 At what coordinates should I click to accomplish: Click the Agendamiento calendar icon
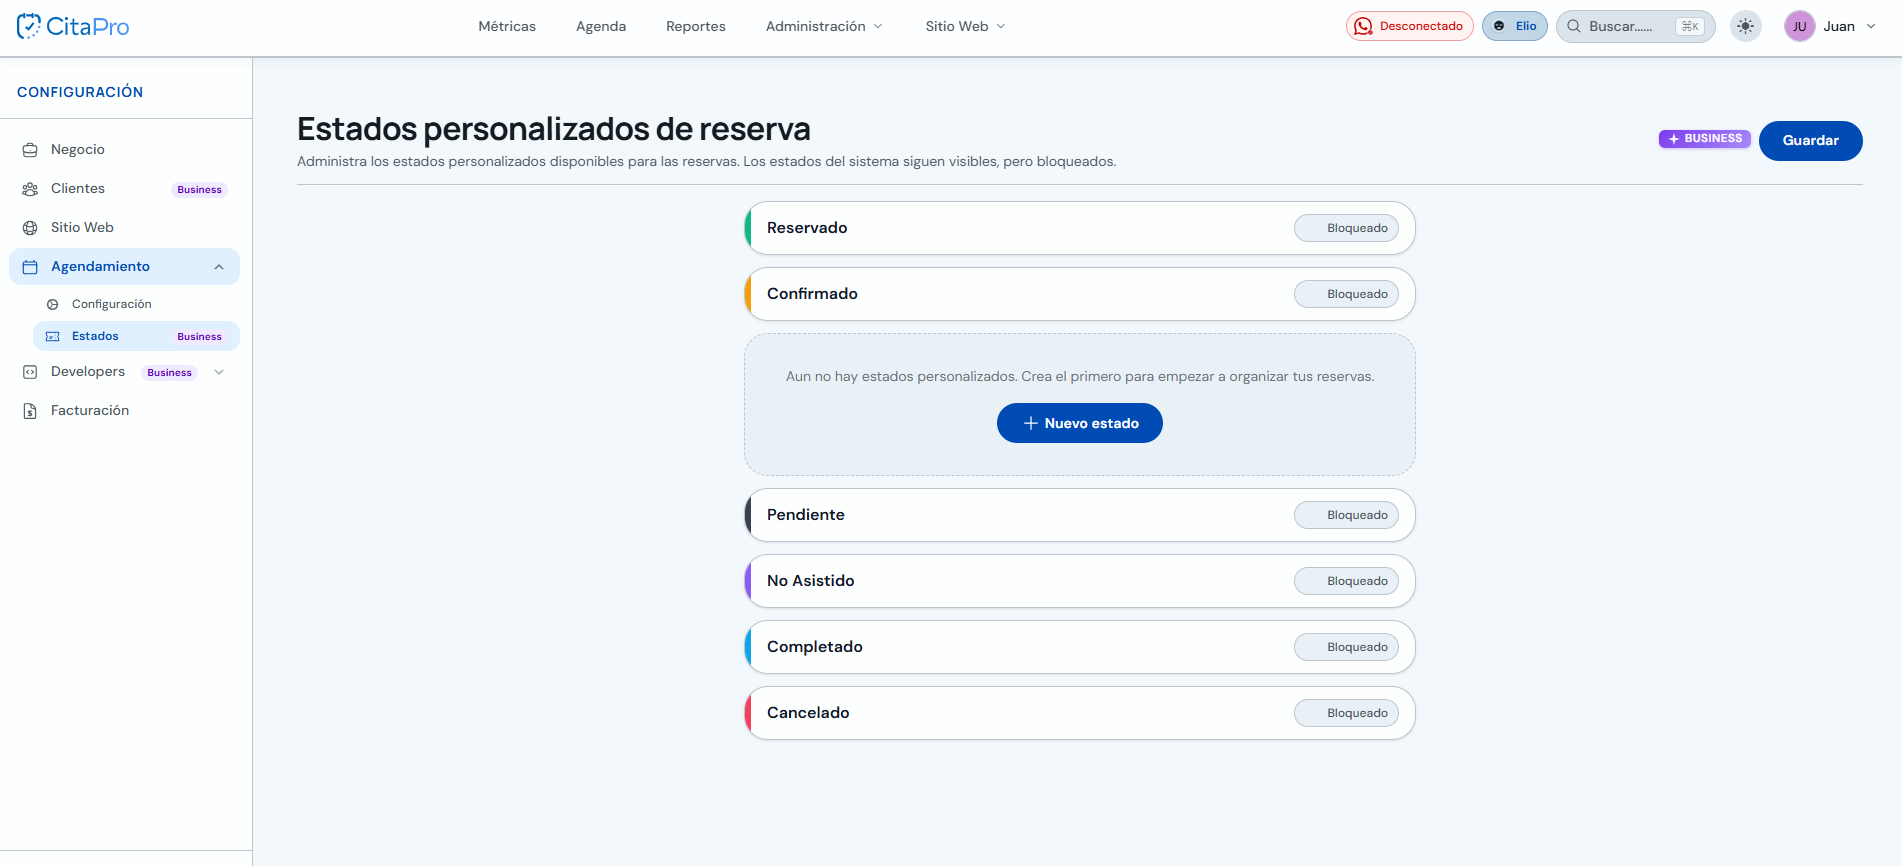pos(30,267)
